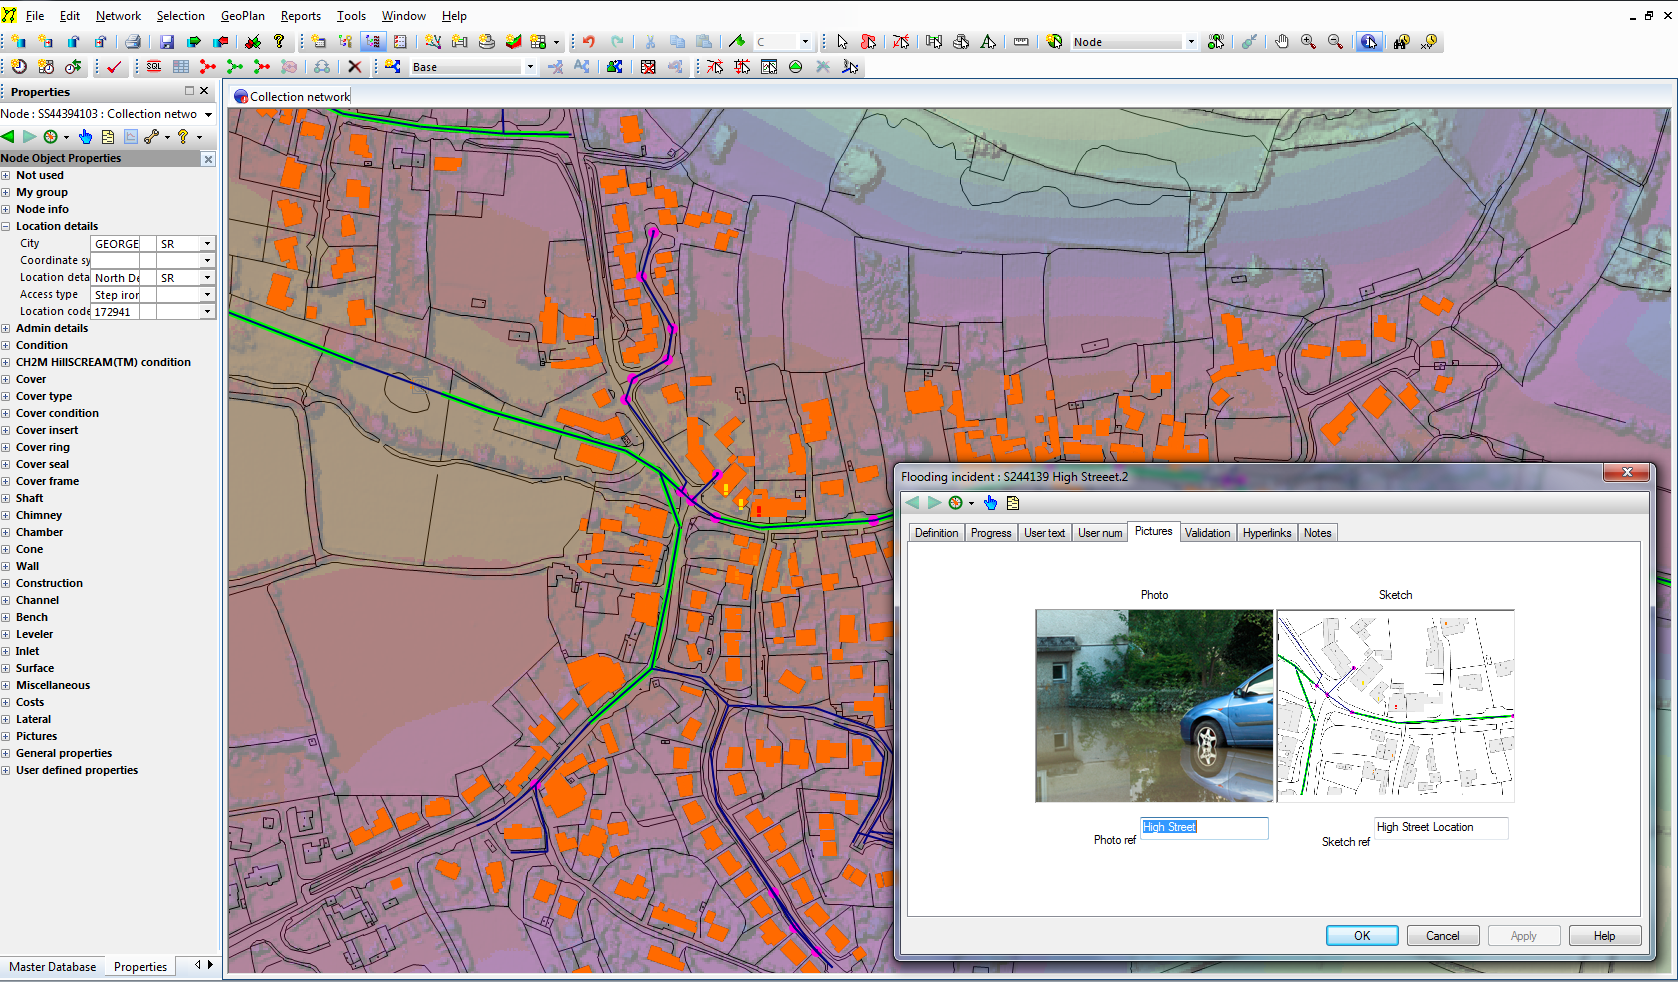Click the flooded car photo thumbnail

pyautogui.click(x=1154, y=706)
